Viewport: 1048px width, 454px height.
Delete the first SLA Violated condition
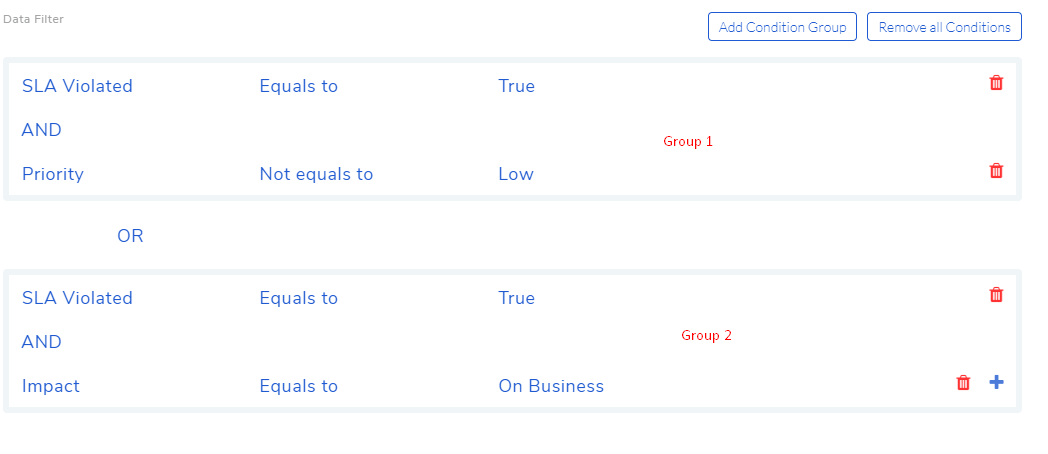[x=996, y=83]
